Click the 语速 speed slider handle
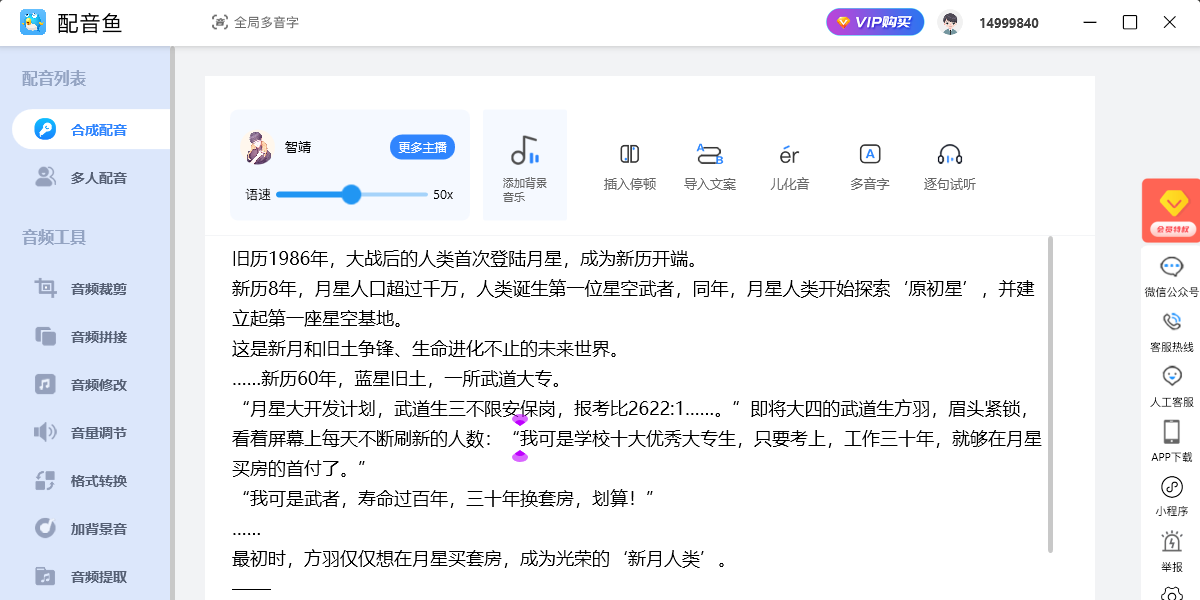Image resolution: width=1200 pixels, height=600 pixels. point(351,194)
